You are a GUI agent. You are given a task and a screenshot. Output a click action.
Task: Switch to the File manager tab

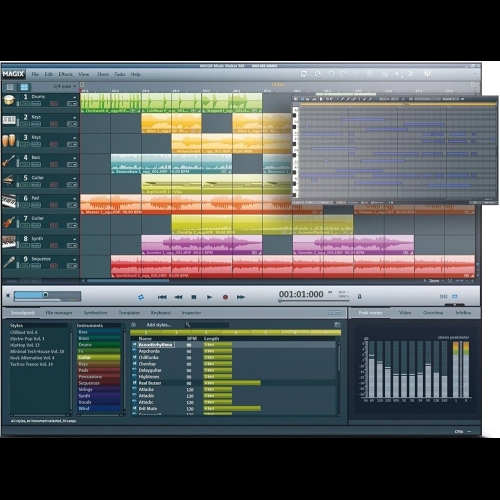tap(59, 313)
